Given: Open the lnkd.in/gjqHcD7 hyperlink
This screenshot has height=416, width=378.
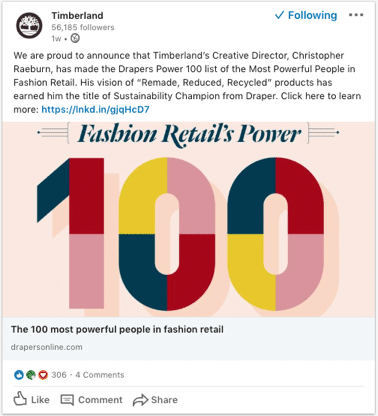Looking at the screenshot, I should [95, 109].
